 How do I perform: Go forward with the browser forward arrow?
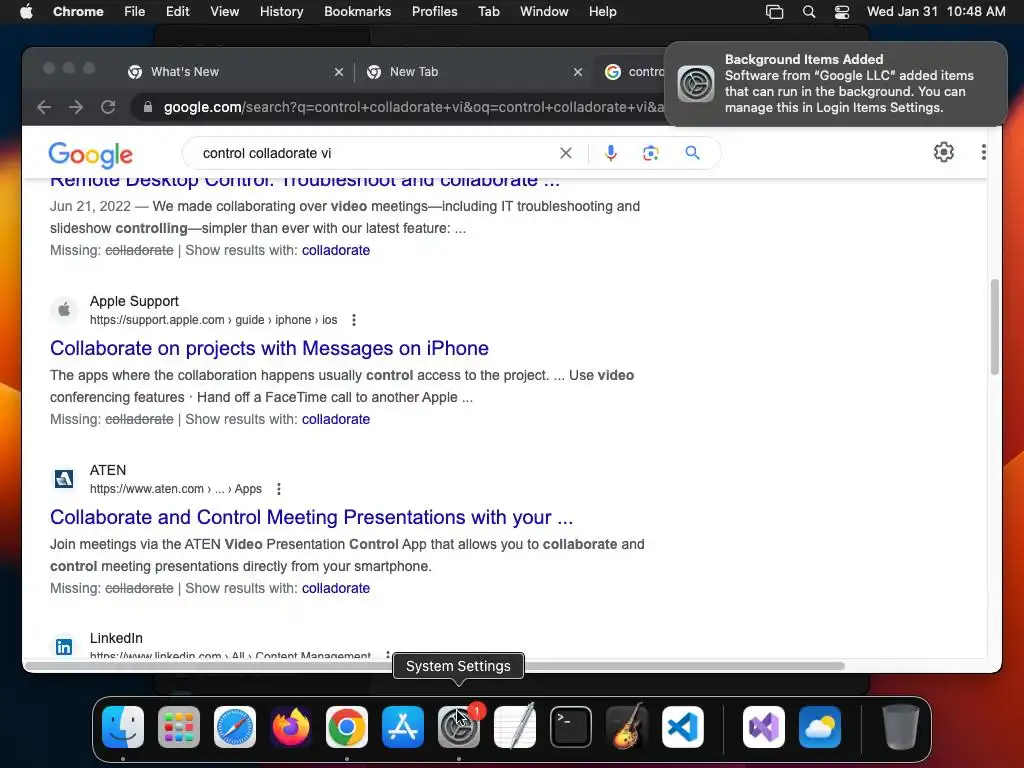[x=76, y=107]
